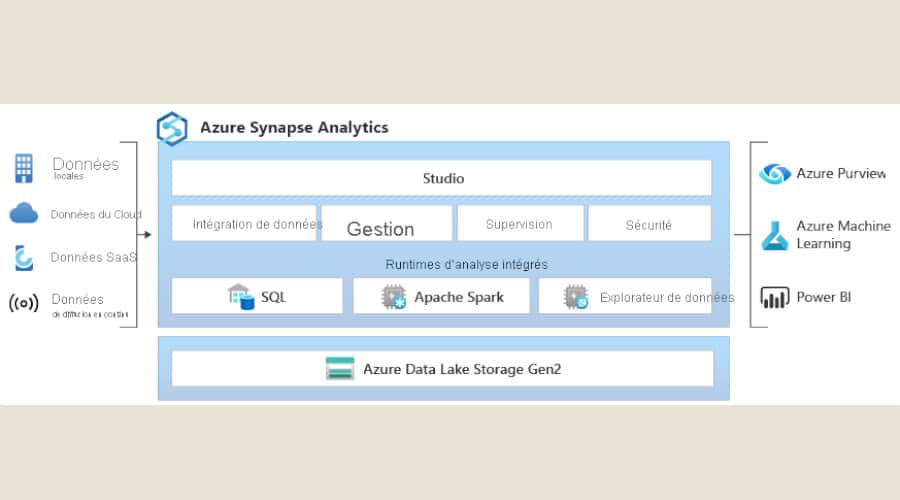Screen dimensions: 900x500
Task: Select the Sécurité box
Action: click(649, 224)
